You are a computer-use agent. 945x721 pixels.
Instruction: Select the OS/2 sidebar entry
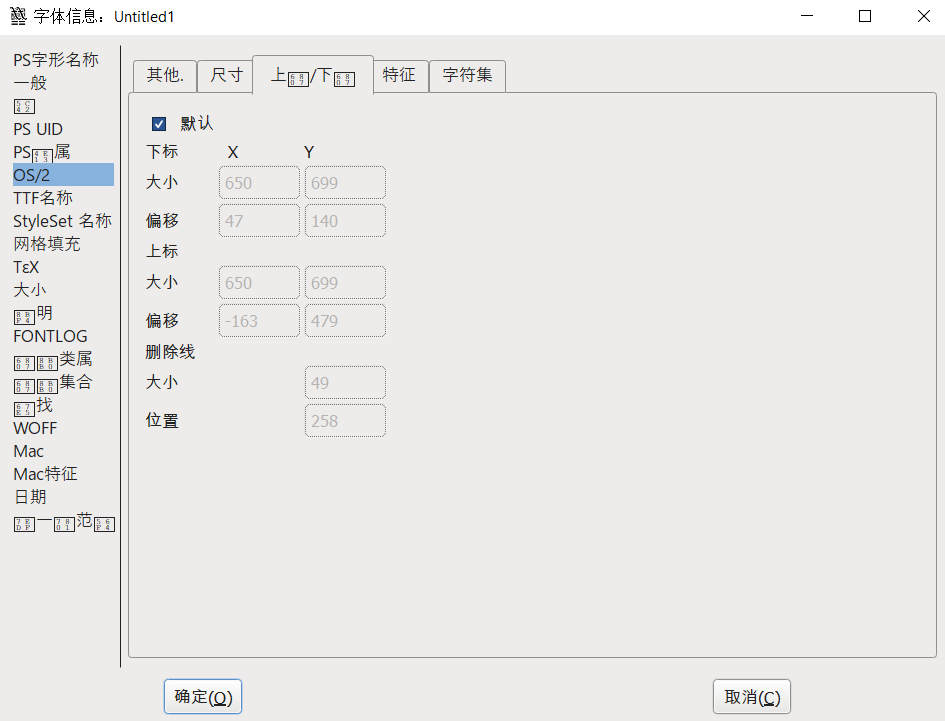point(63,175)
